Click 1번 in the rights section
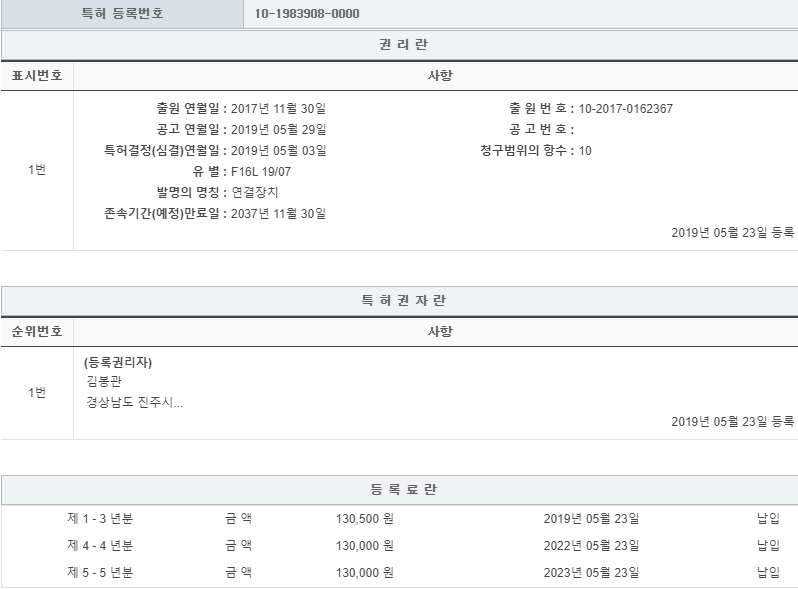The width and height of the screenshot is (798, 589). pyautogui.click(x=37, y=170)
